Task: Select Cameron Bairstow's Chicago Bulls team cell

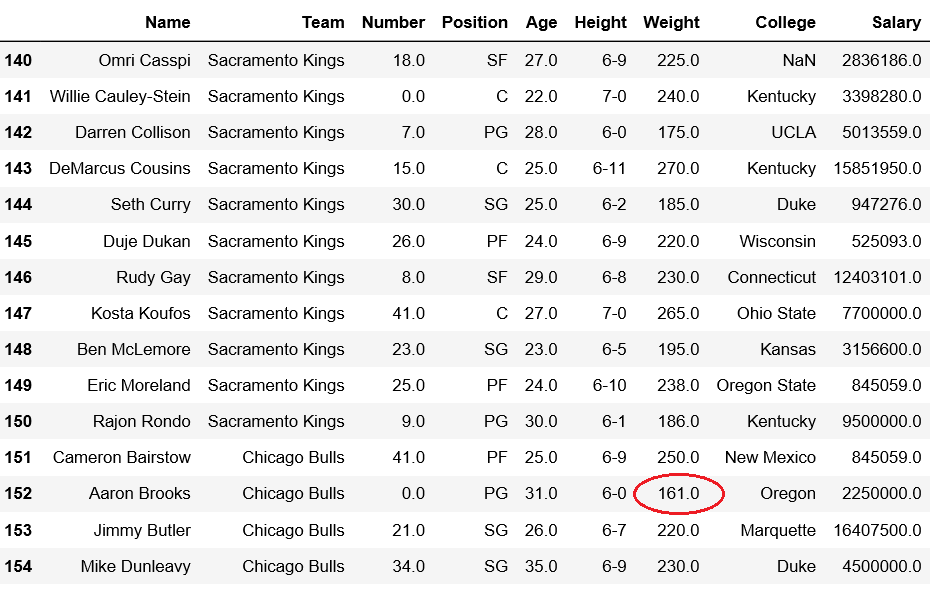Action: 293,458
